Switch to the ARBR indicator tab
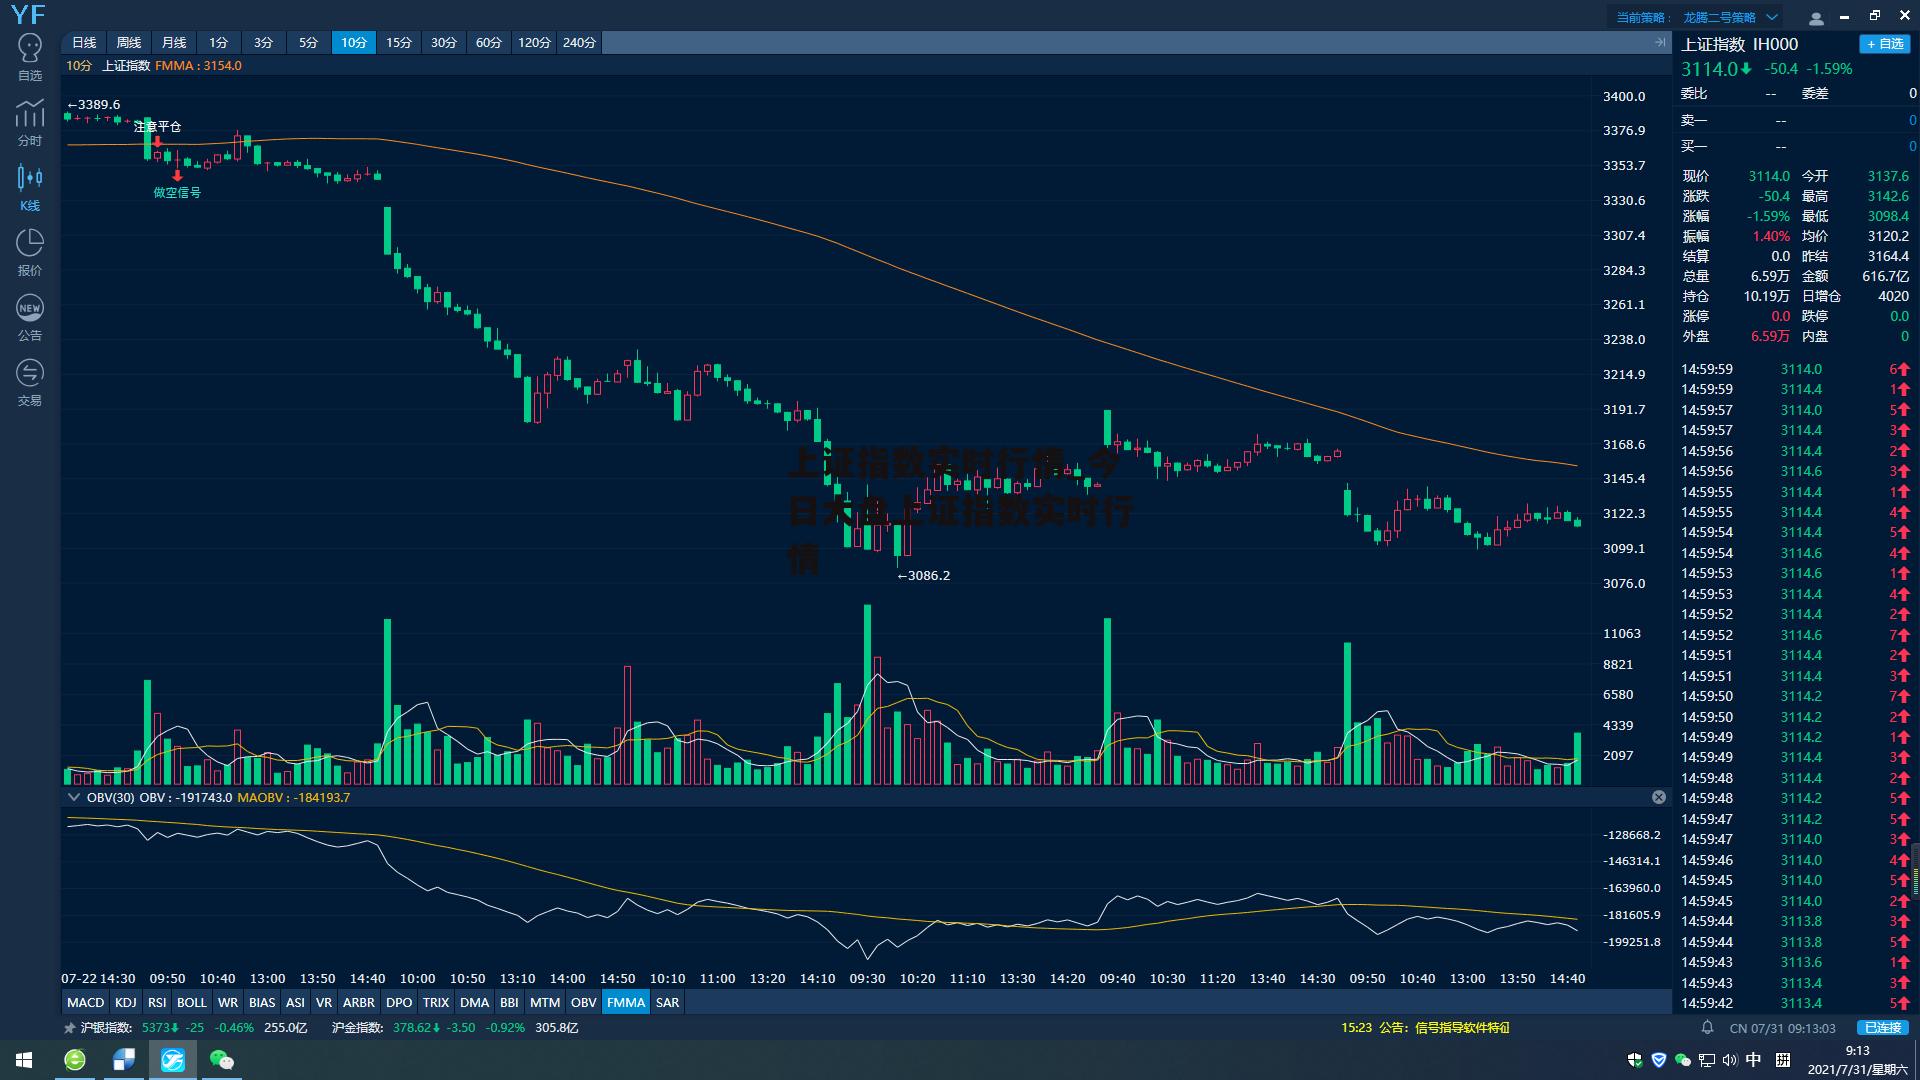The width and height of the screenshot is (1920, 1080). (x=359, y=1002)
